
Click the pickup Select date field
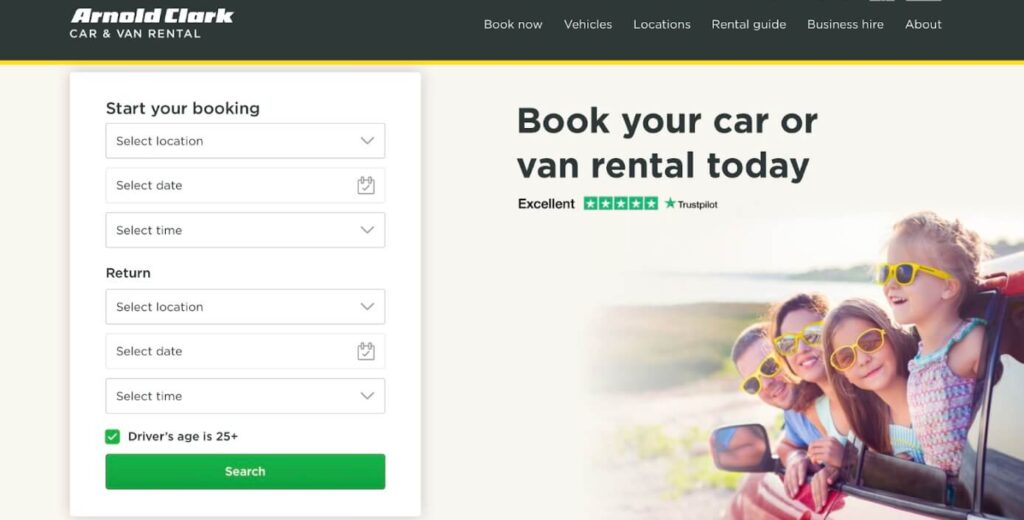pyautogui.click(x=246, y=186)
